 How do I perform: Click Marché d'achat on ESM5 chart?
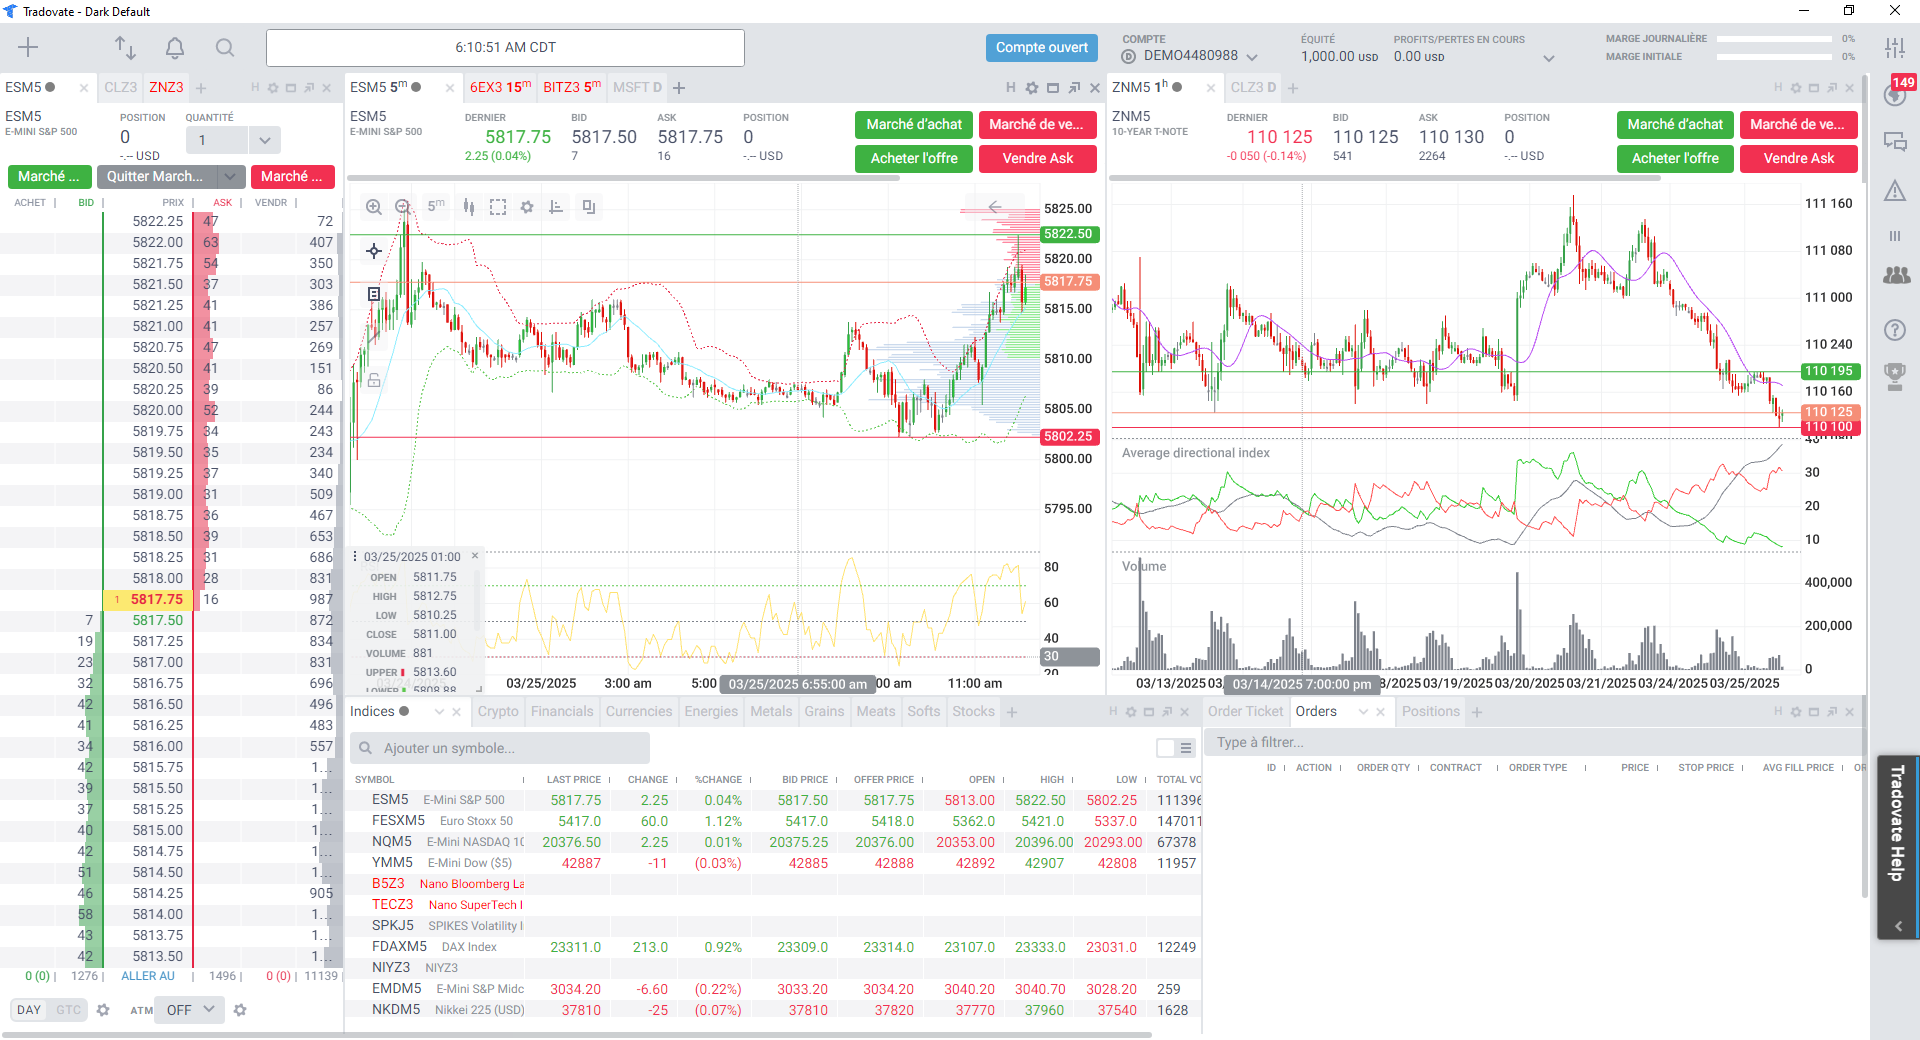[x=914, y=125]
